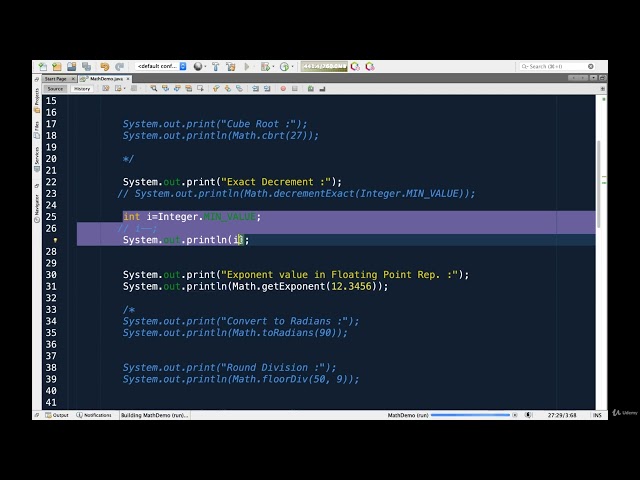Click the Build Project hammer icon
This screenshot has width=640, height=480.
216,67
